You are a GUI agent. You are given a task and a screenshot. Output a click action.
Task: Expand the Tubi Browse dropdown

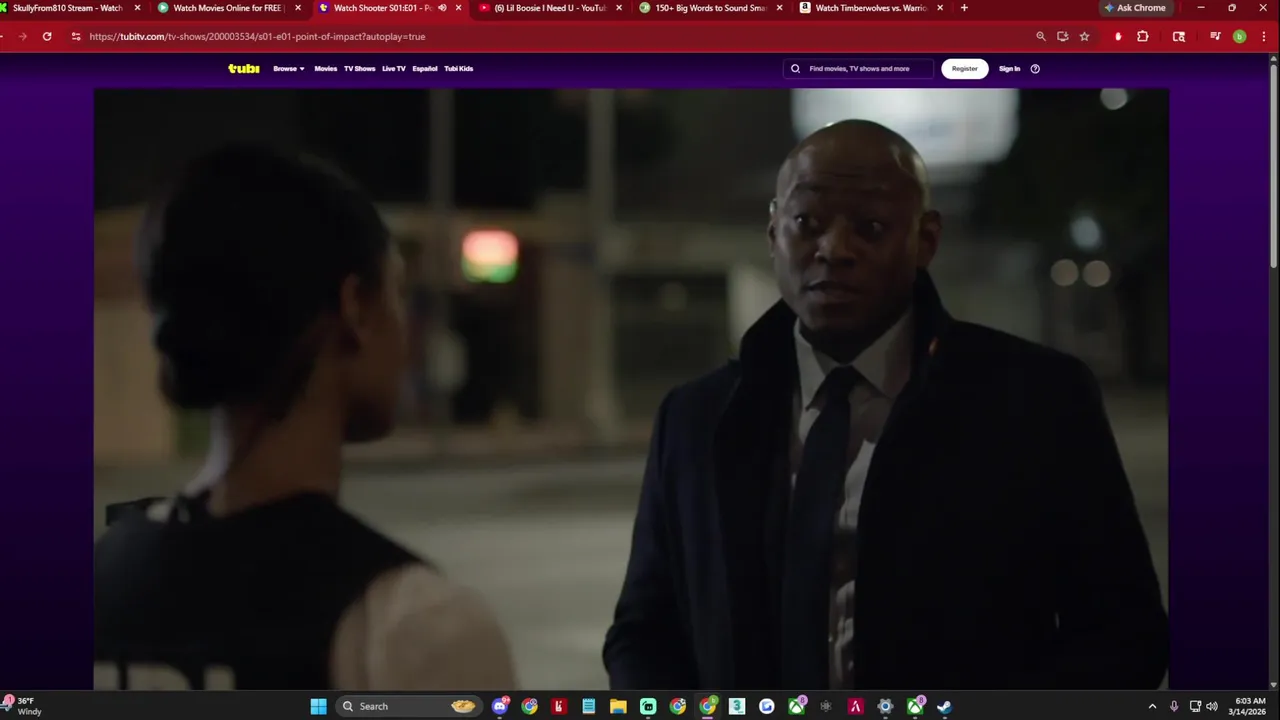[289, 69]
